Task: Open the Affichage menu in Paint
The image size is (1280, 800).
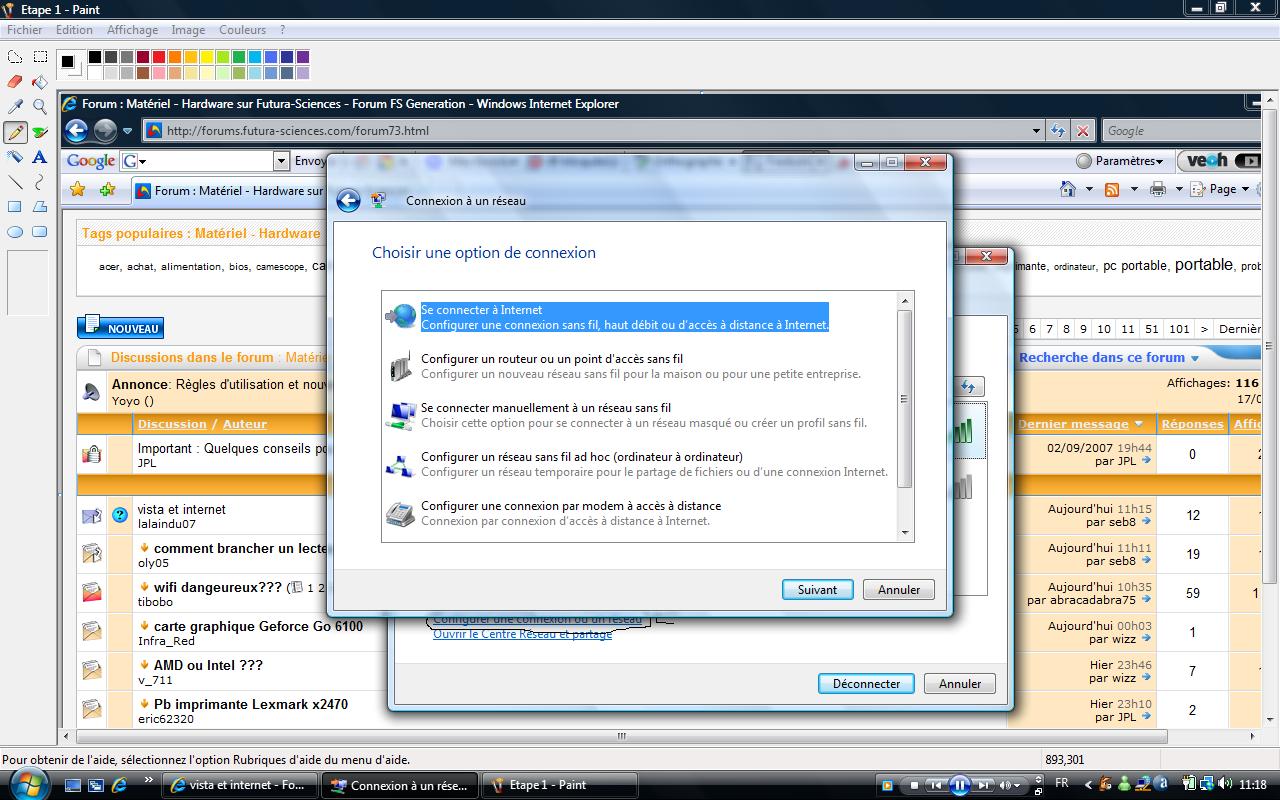Action: pyautogui.click(x=132, y=30)
